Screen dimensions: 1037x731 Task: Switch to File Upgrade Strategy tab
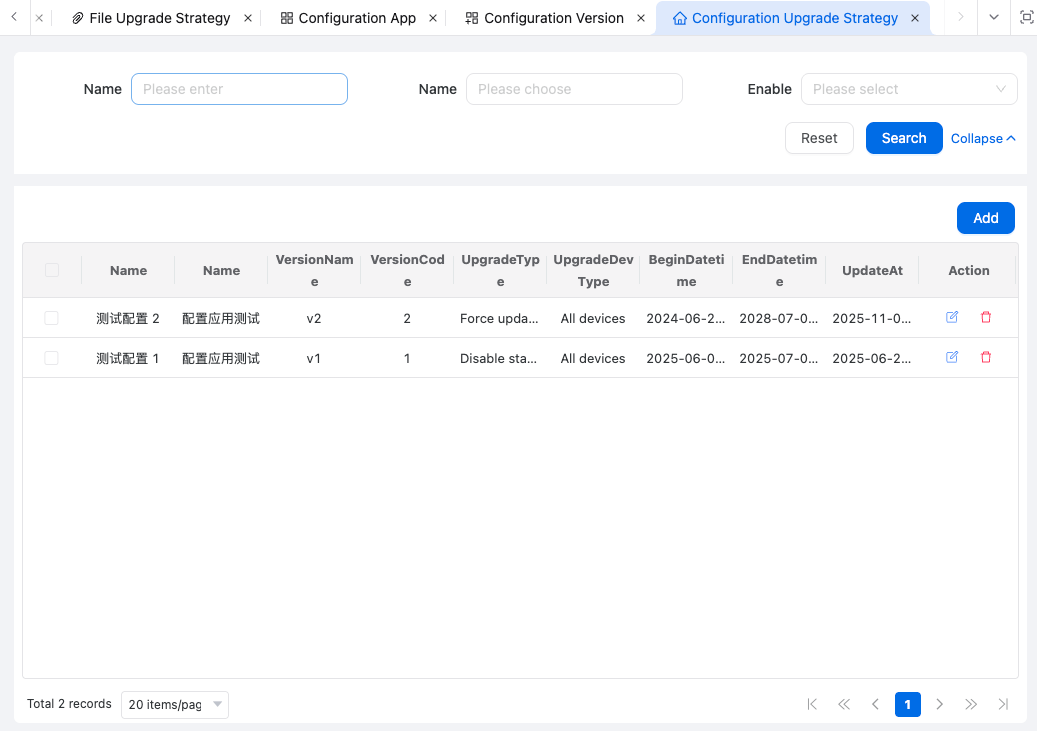coord(159,18)
